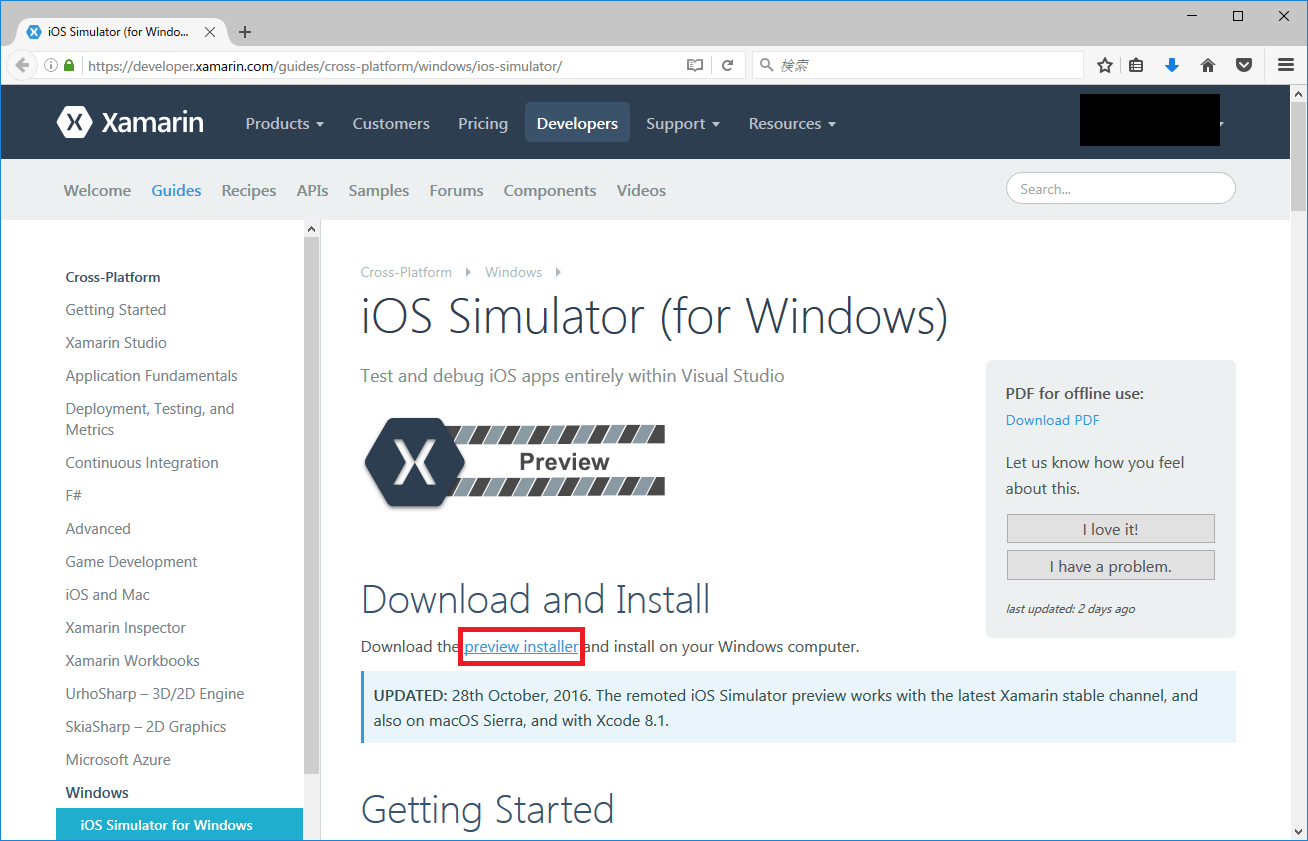This screenshot has width=1308, height=841.
Task: Open the Customers page
Action: (391, 124)
